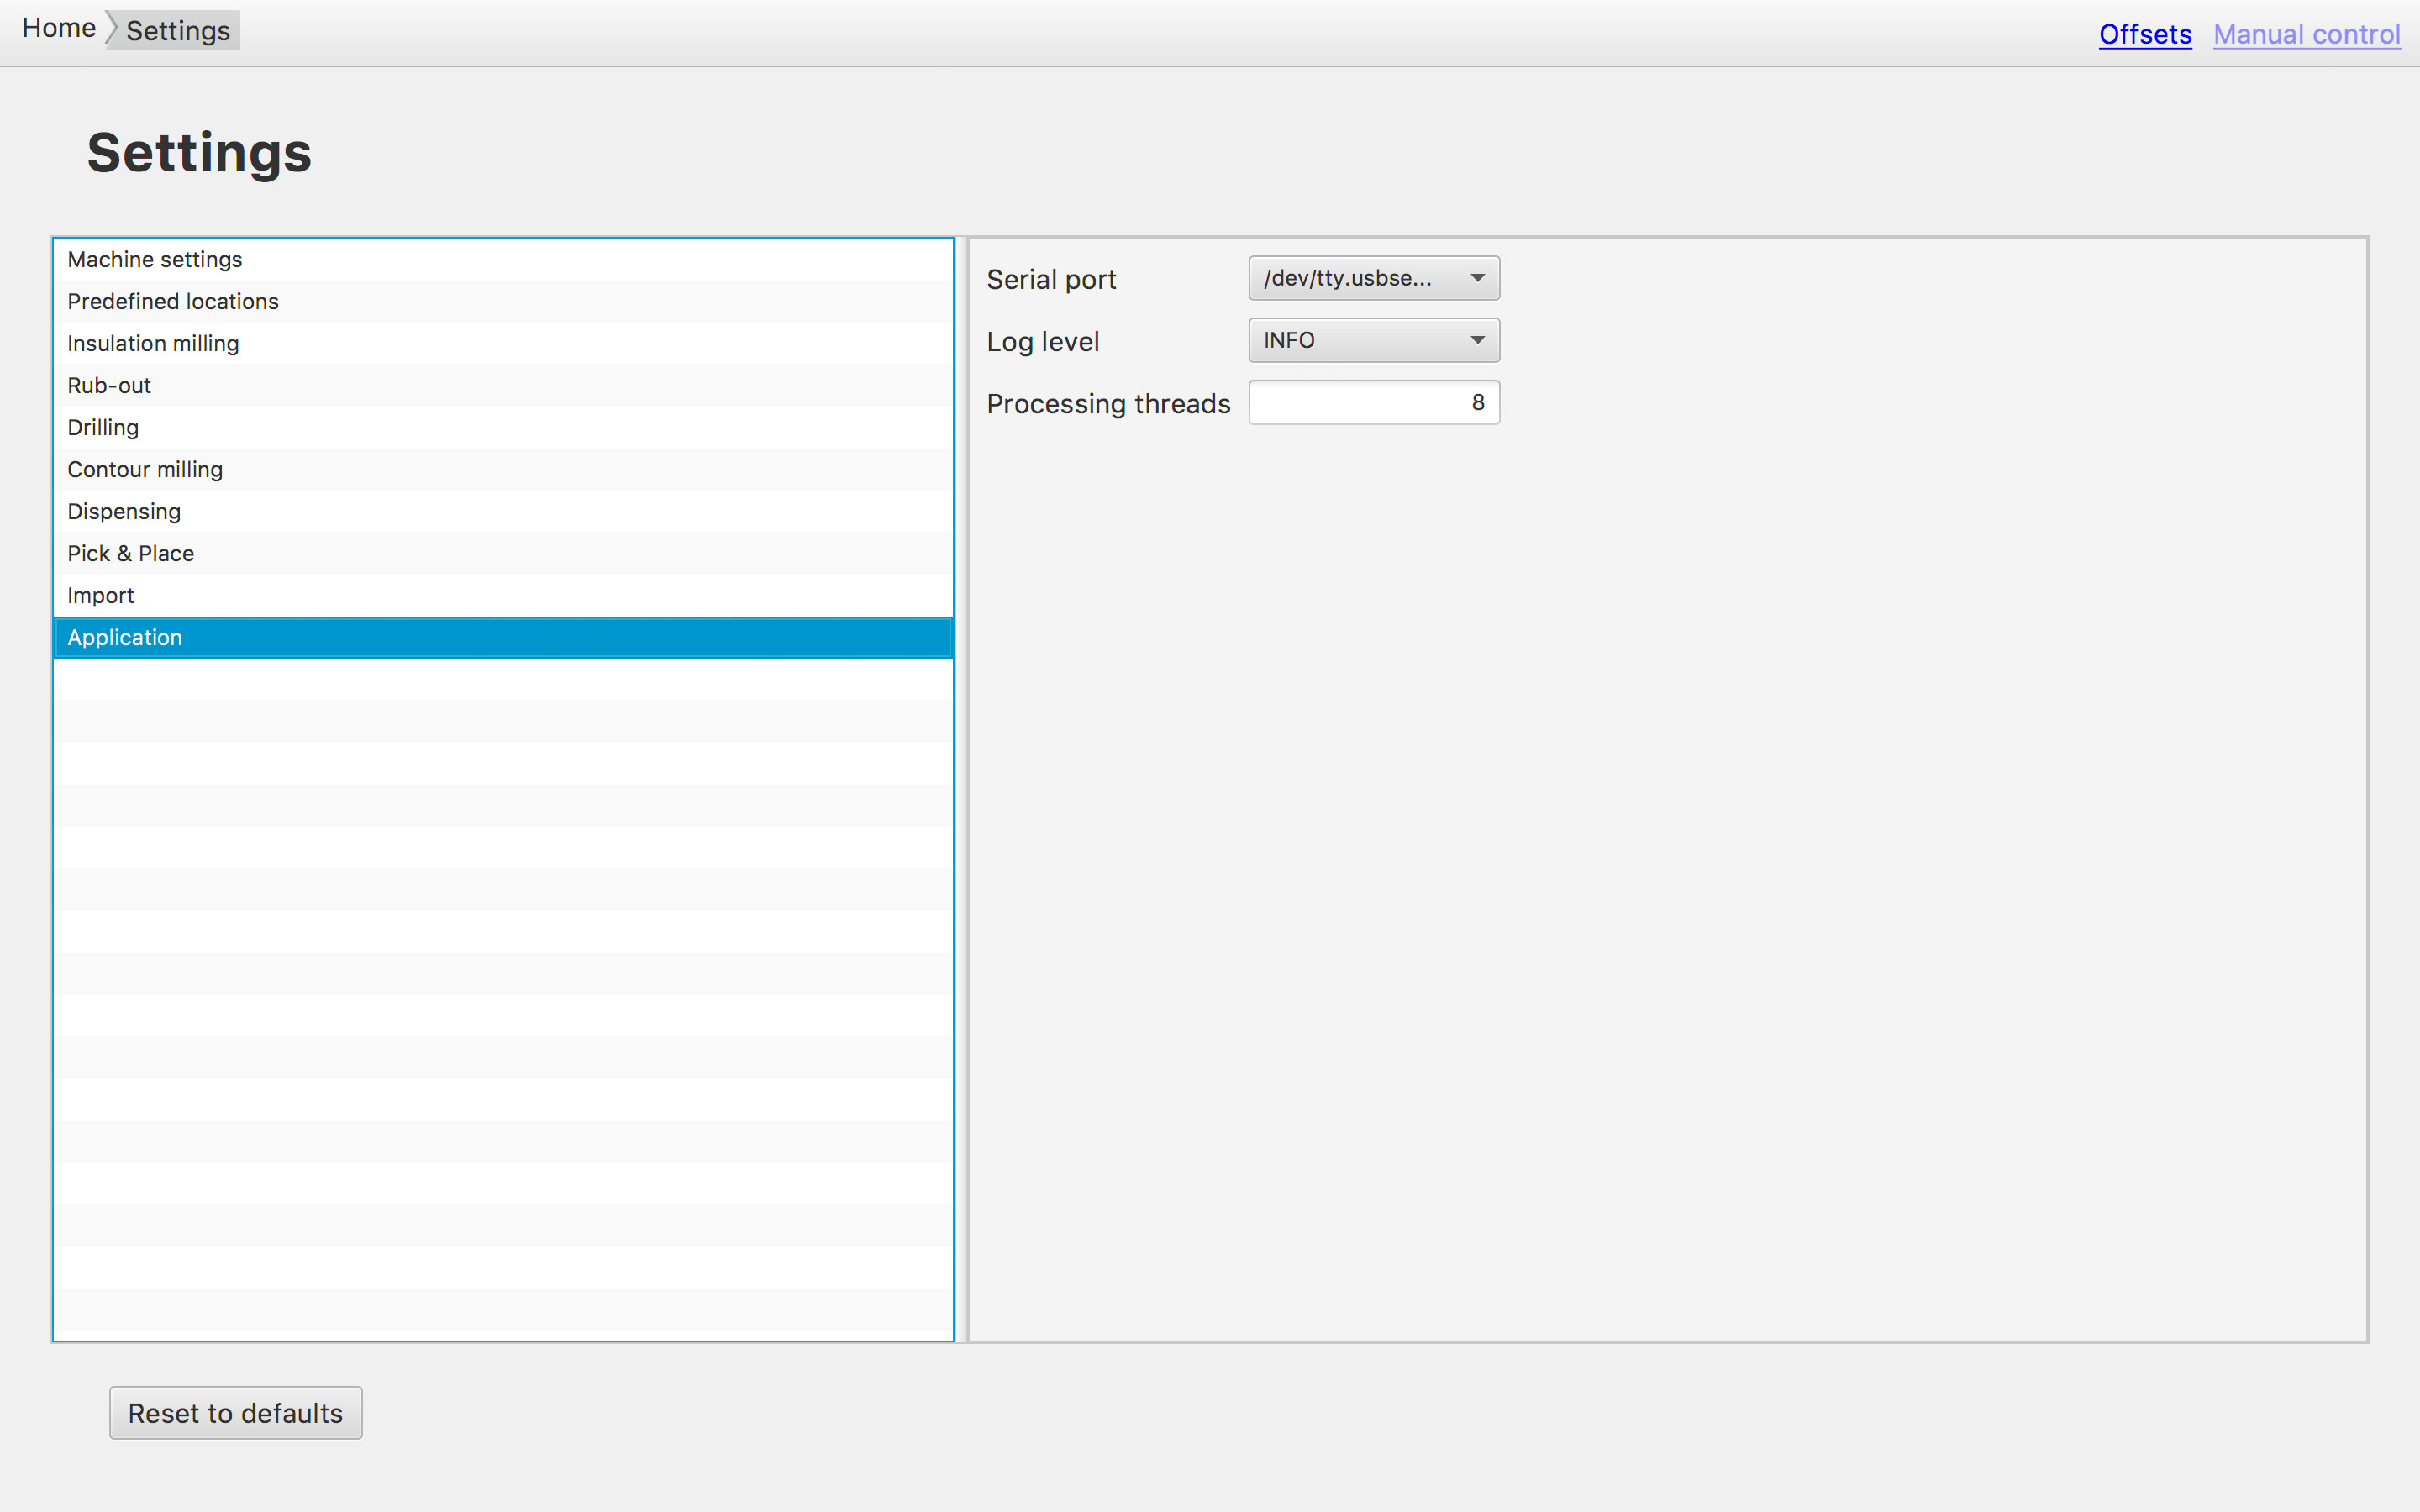Open the Manual control link
Screen dimensions: 2420x1512
tap(2306, 34)
